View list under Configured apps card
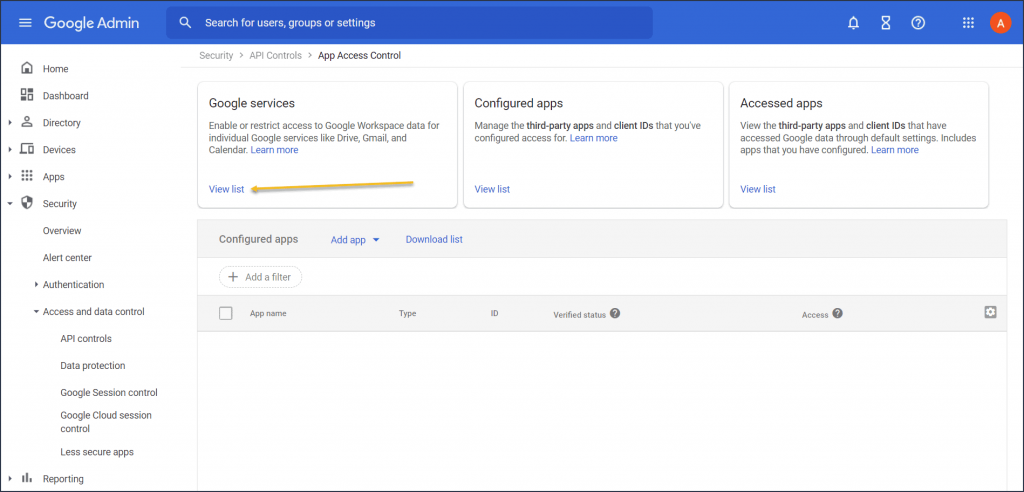Viewport: 1024px width, 492px height. pos(492,189)
